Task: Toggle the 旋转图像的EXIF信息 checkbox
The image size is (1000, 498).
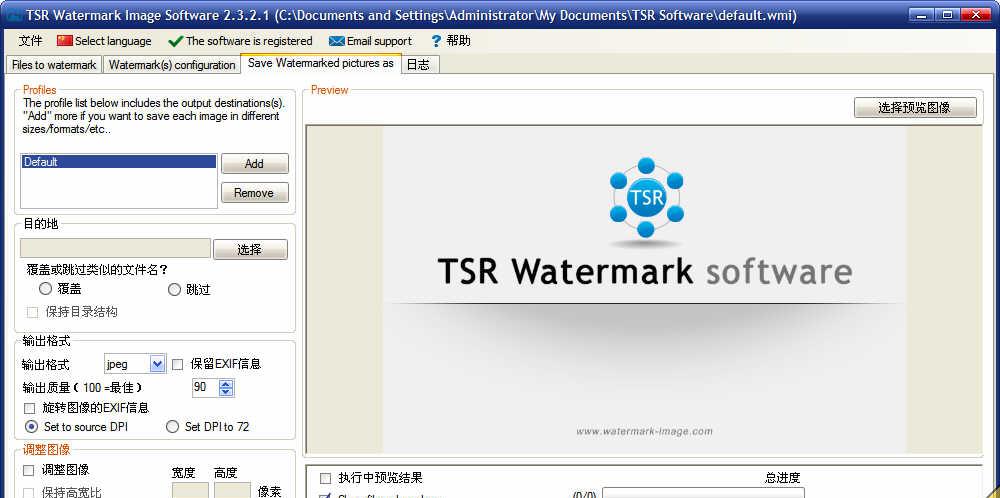Action: [29, 408]
